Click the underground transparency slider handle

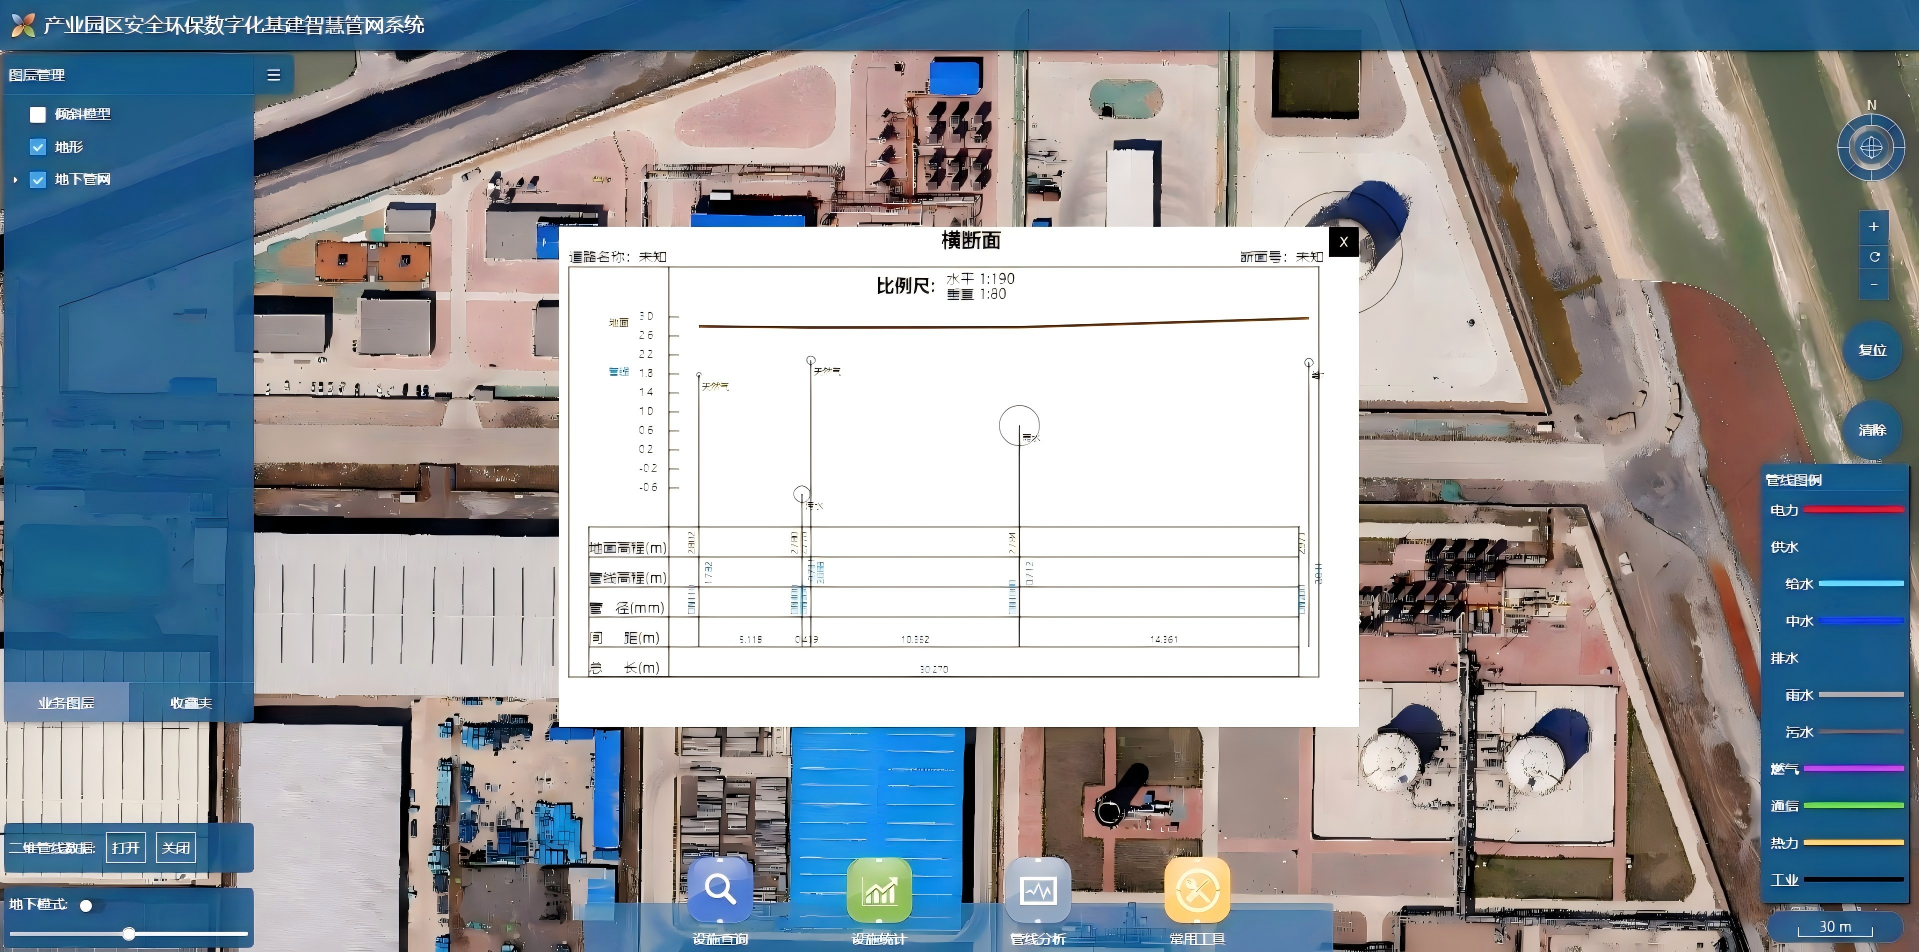pos(129,934)
